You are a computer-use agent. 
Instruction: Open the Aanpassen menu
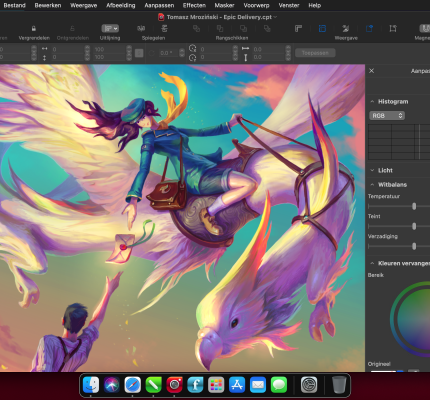(x=159, y=5)
